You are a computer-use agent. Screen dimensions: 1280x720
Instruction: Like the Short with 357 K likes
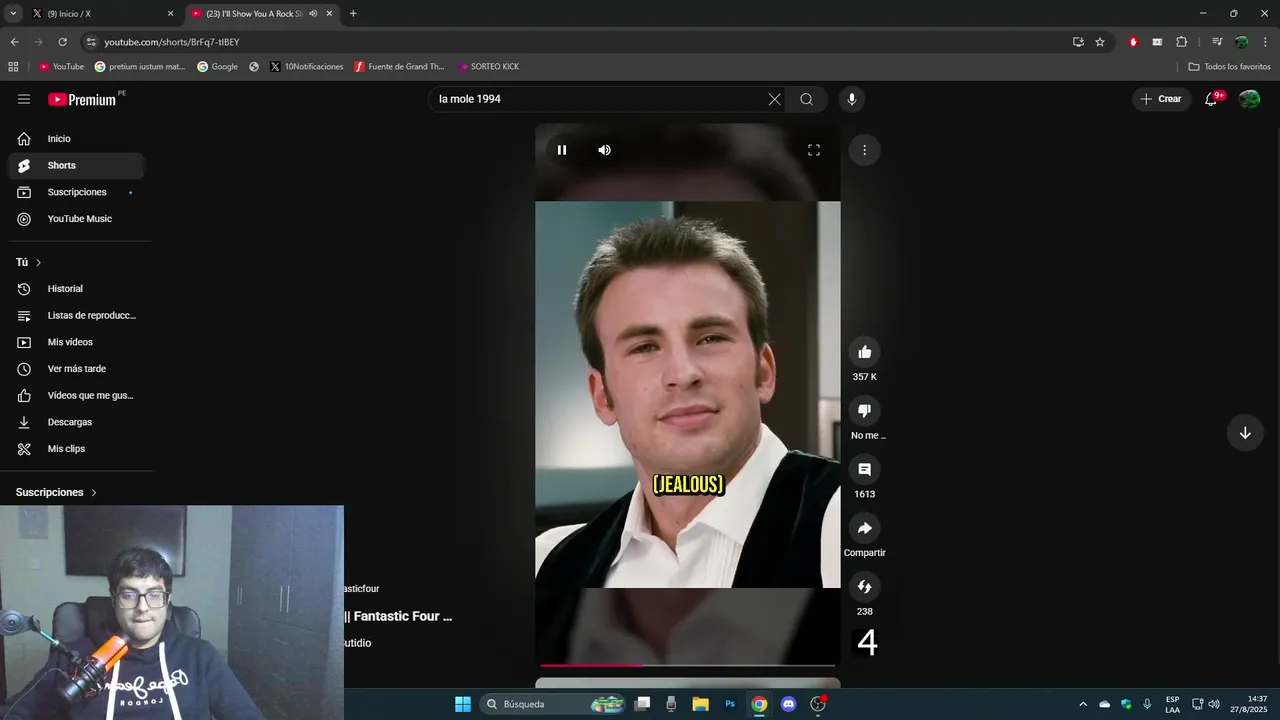tap(865, 352)
